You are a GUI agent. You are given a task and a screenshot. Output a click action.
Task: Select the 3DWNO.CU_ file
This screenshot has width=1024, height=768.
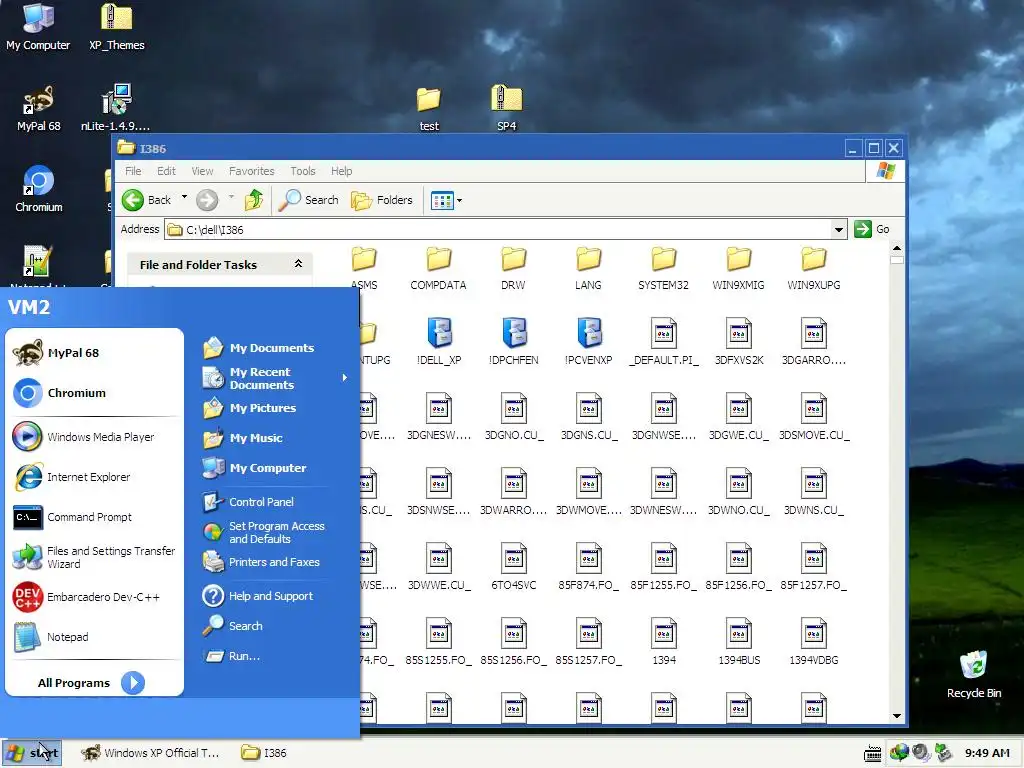click(739, 492)
